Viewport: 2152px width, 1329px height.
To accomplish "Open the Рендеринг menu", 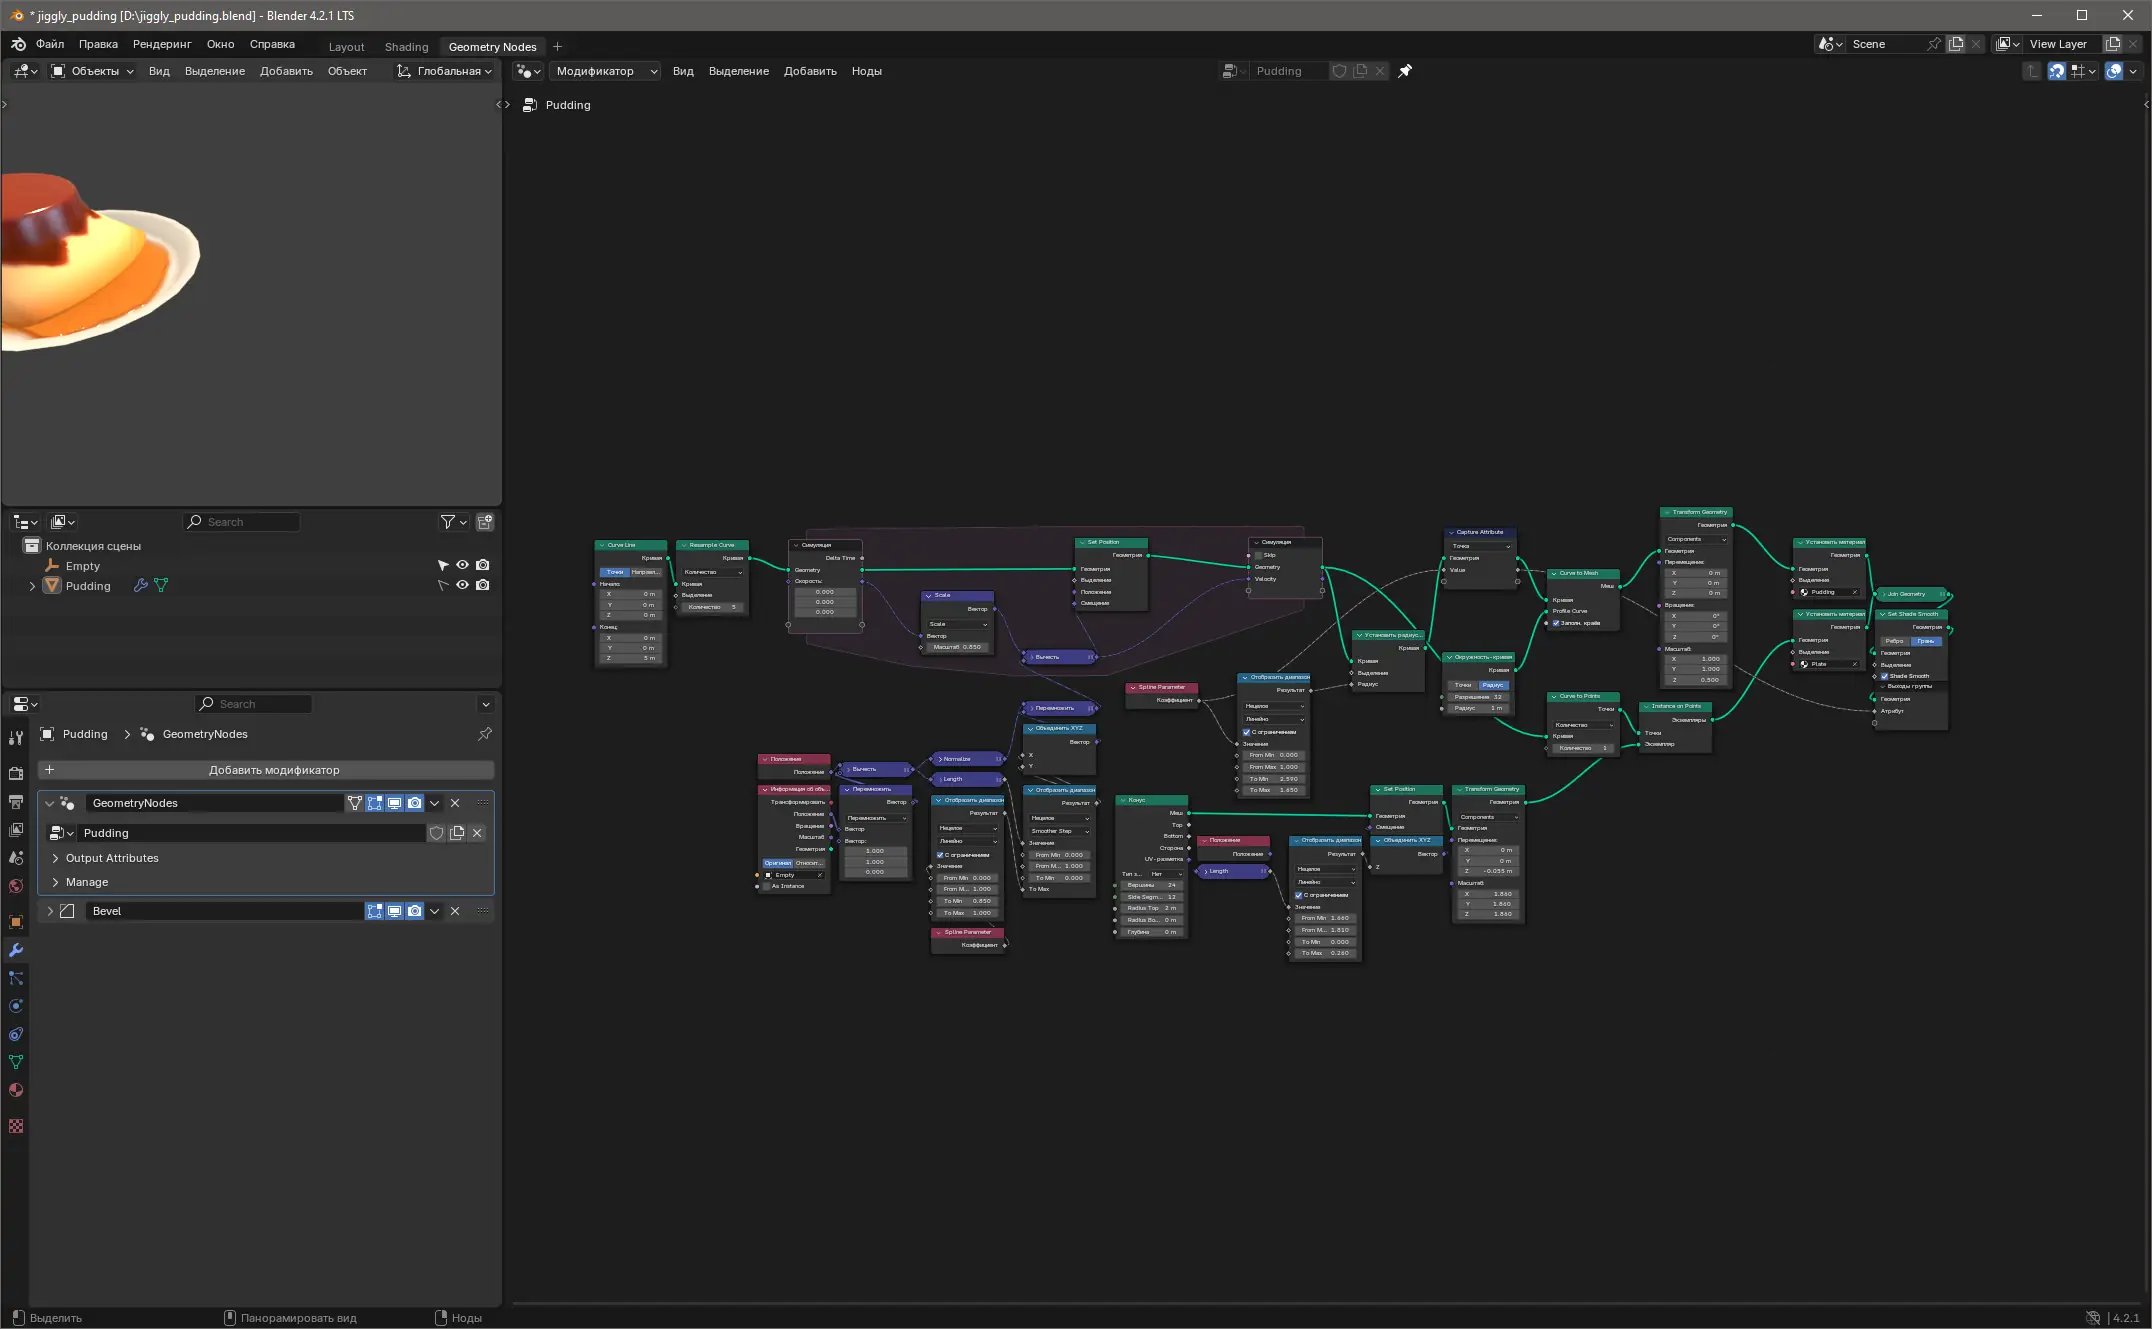I will (x=162, y=44).
